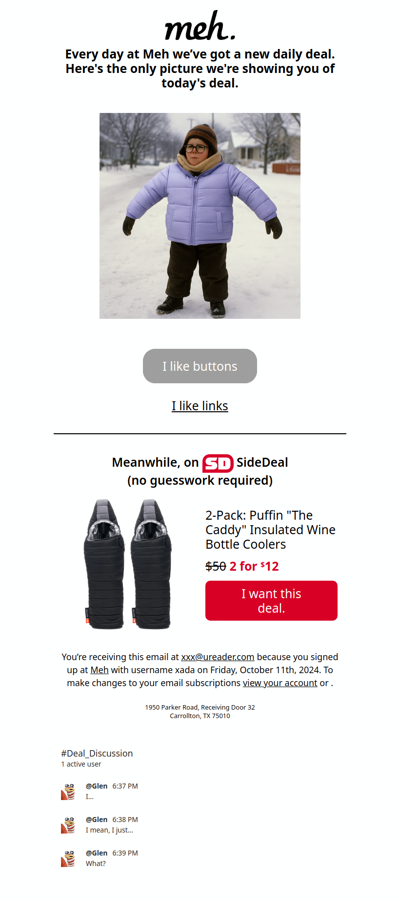Screen dimensions: 400x900
Task: Click the "I want this deal." button
Action: [x=271, y=601]
